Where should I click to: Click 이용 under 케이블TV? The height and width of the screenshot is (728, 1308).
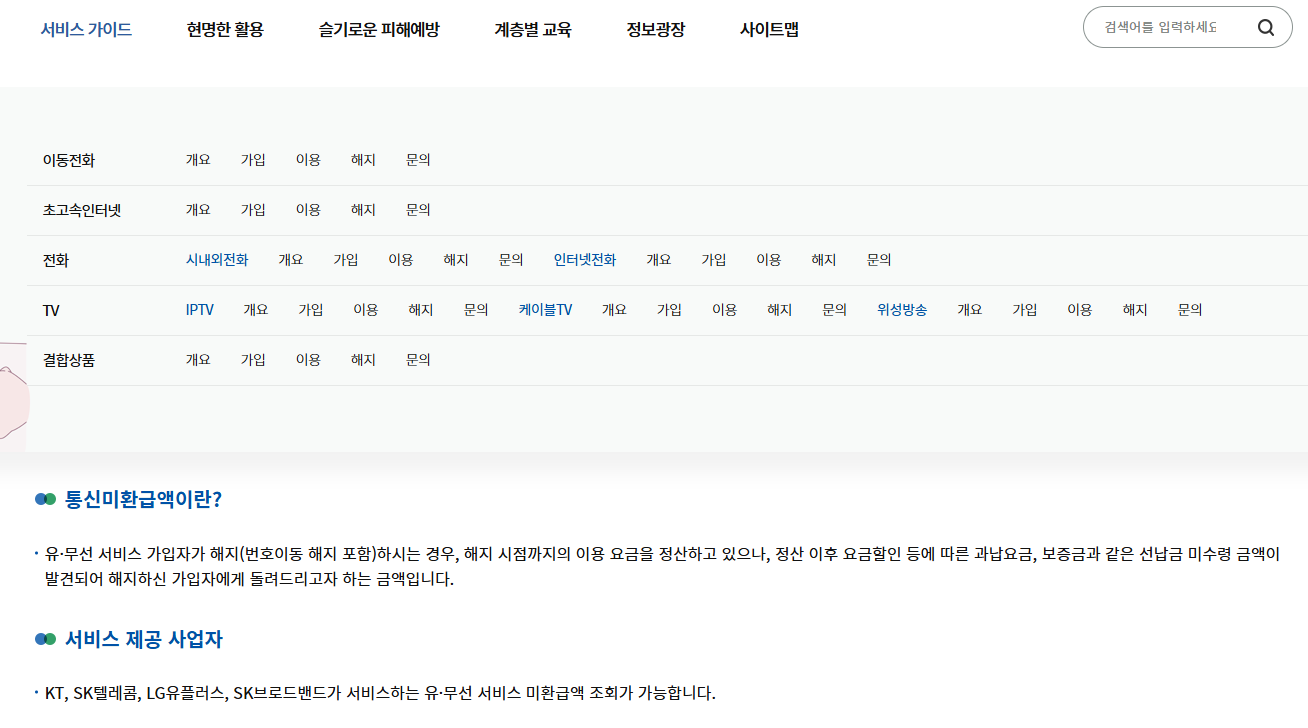point(723,309)
